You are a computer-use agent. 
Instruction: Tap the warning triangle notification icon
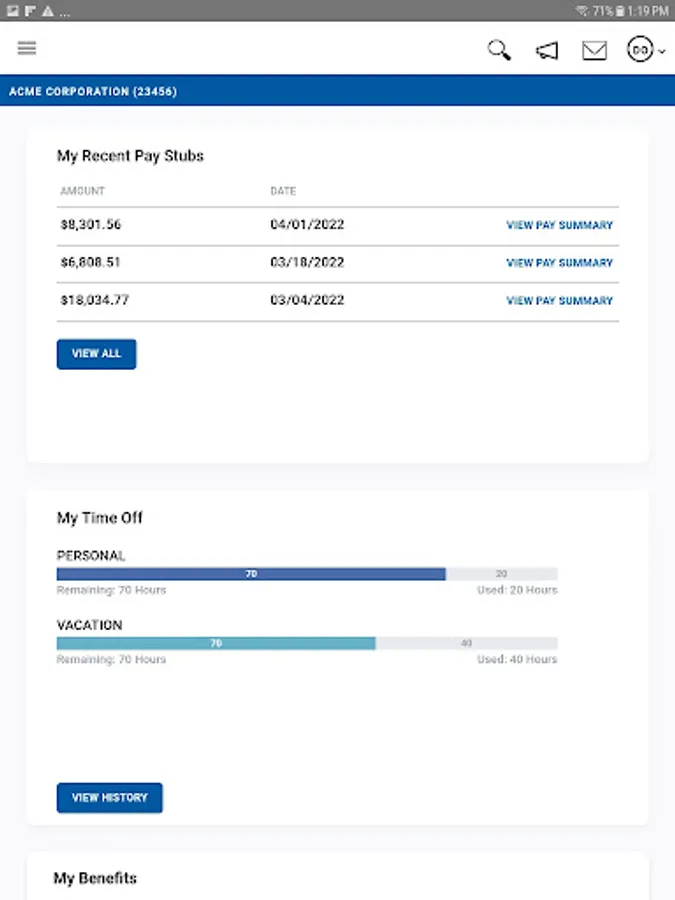coord(47,11)
